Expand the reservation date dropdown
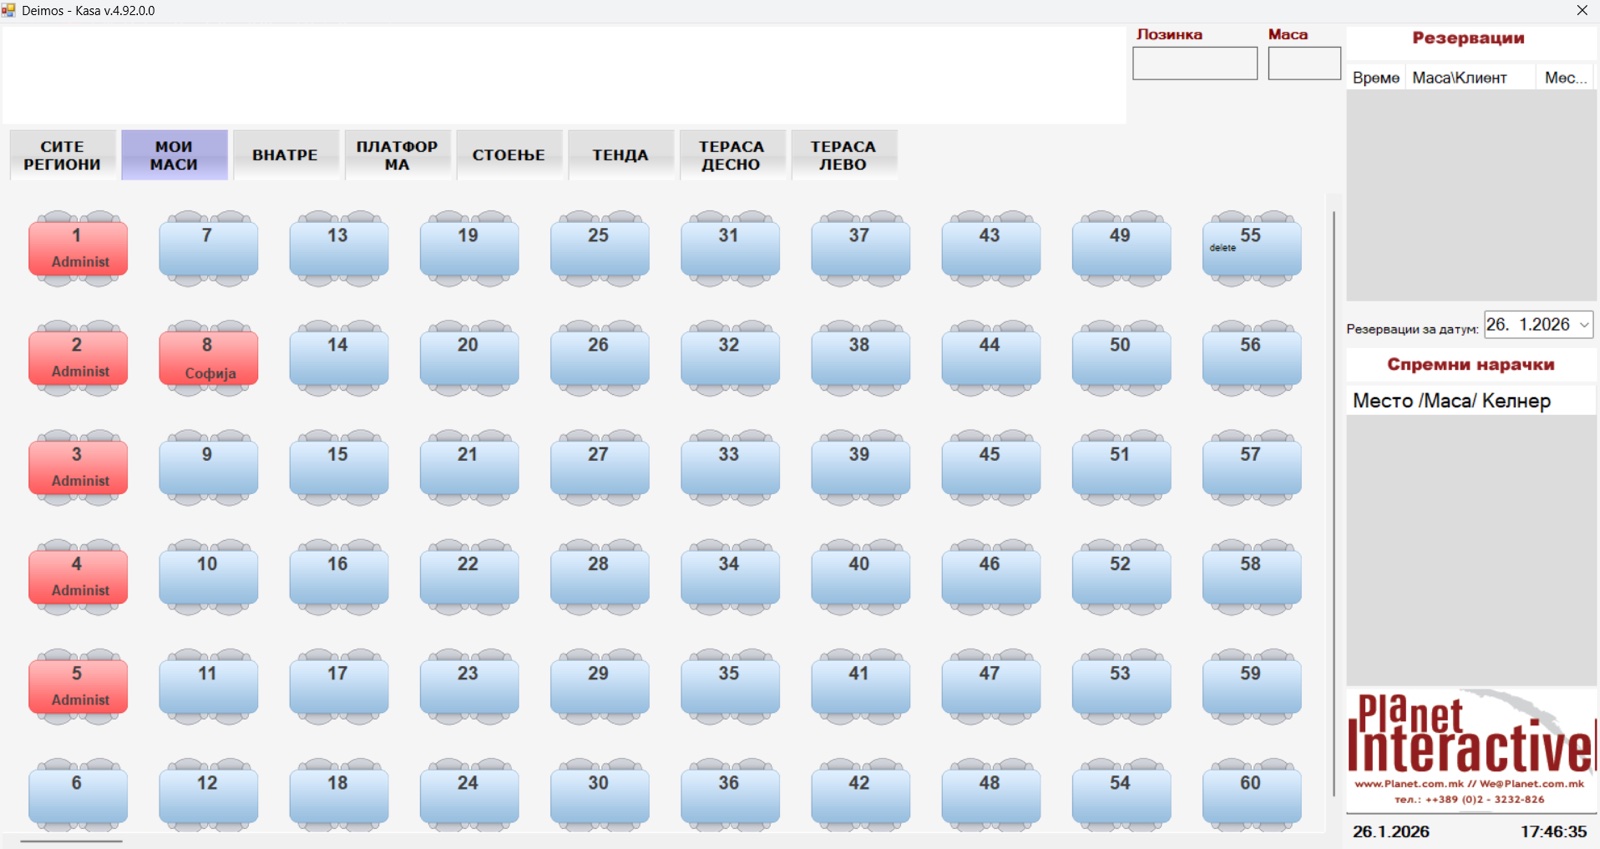 click(x=1583, y=325)
